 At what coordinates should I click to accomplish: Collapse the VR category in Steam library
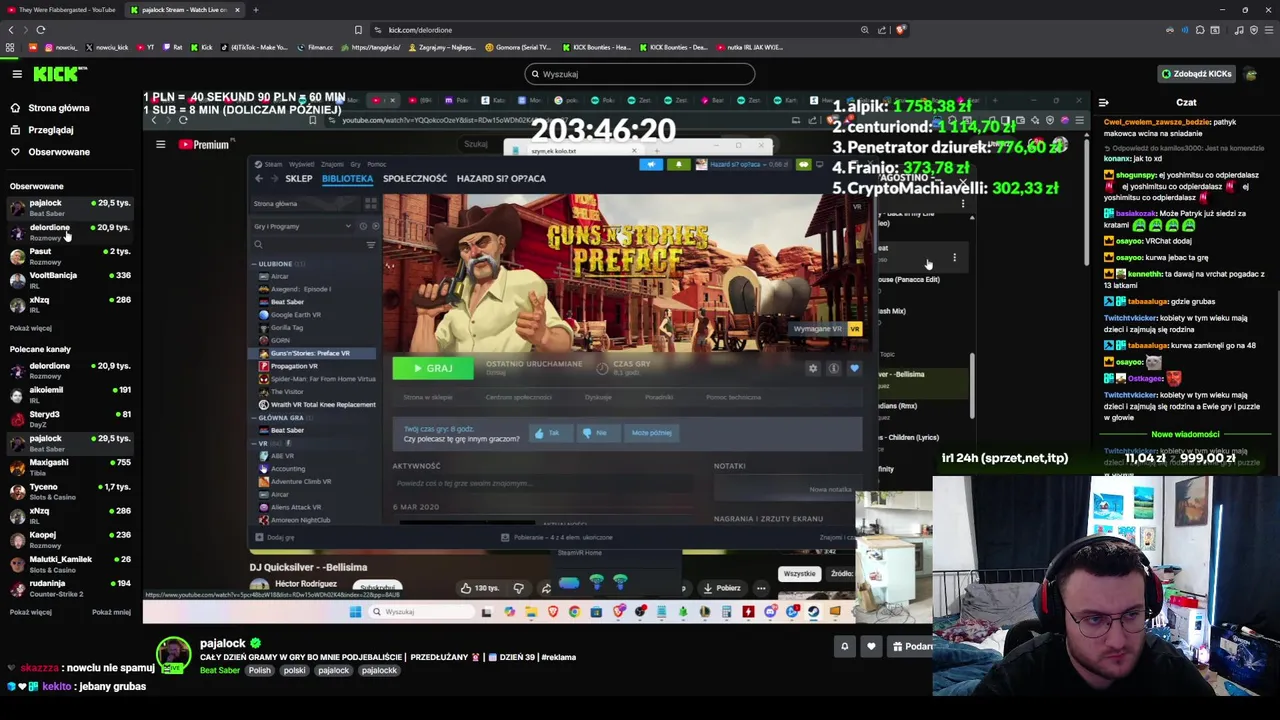[254, 443]
